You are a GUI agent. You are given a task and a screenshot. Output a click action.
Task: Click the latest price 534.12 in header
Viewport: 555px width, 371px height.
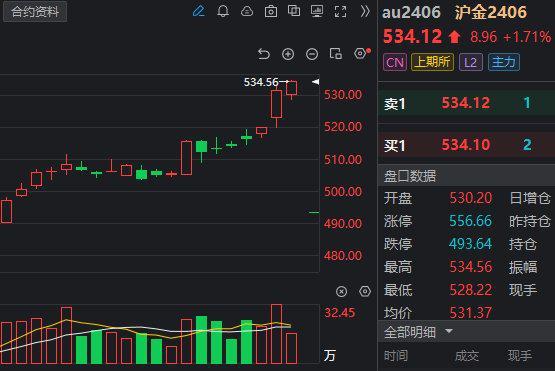(x=412, y=36)
